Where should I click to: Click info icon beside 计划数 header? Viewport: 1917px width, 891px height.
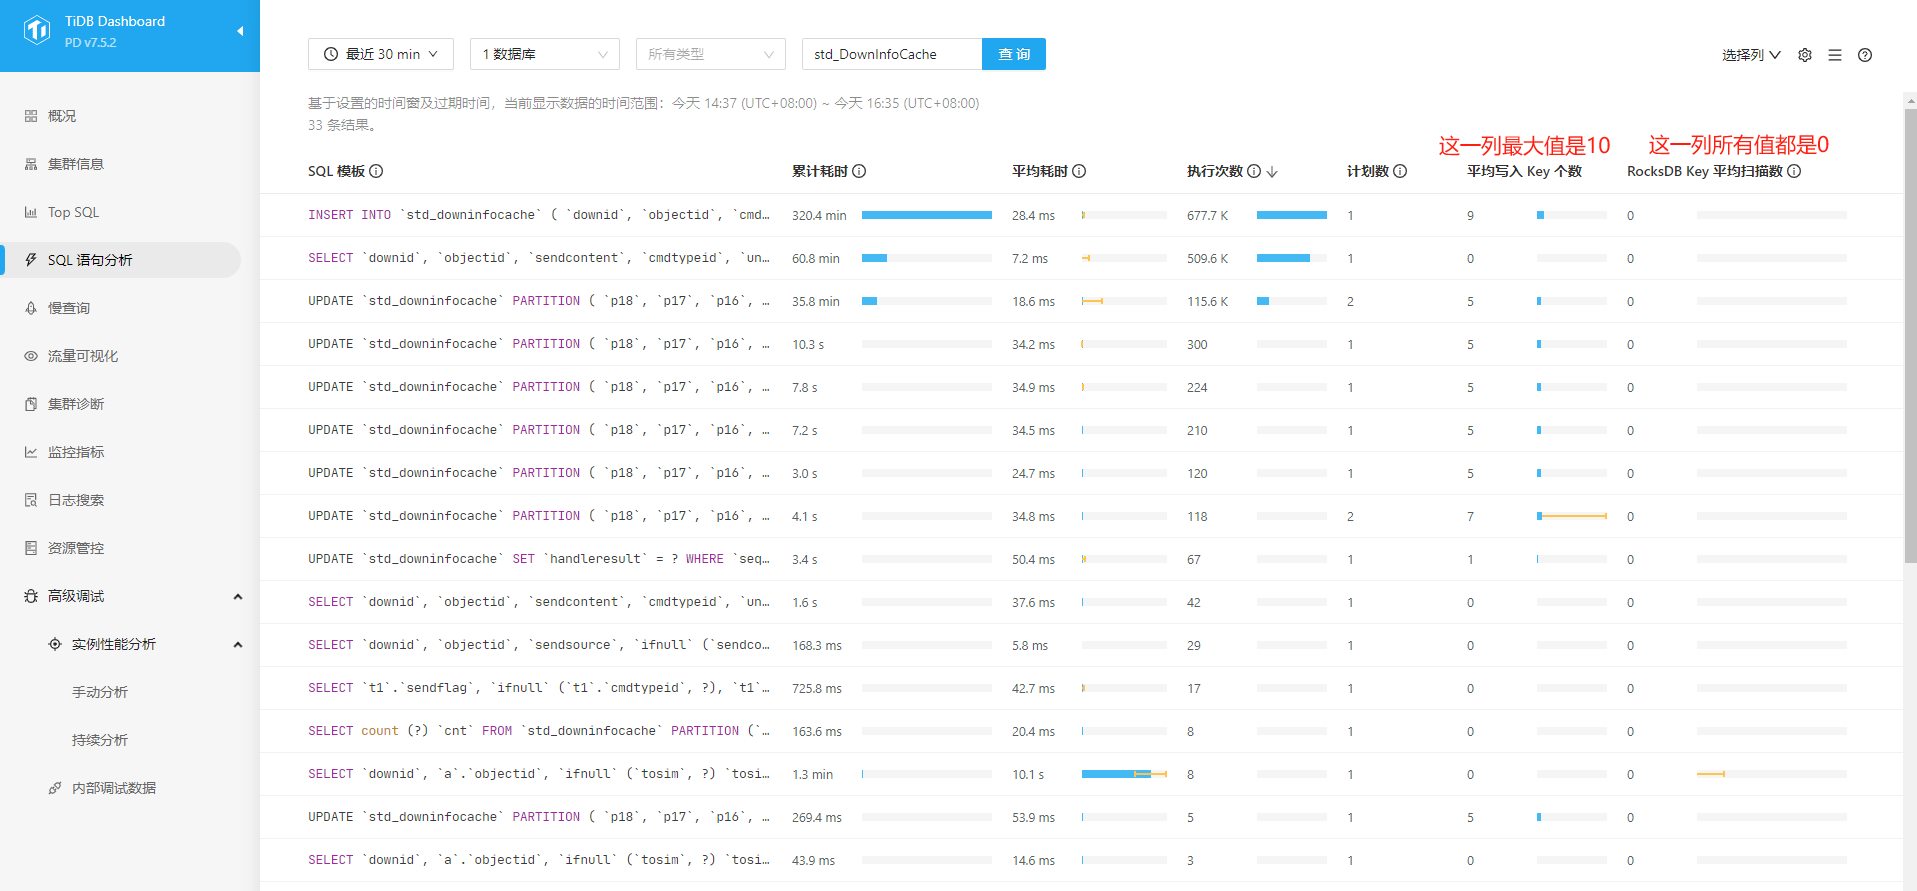(x=1400, y=171)
